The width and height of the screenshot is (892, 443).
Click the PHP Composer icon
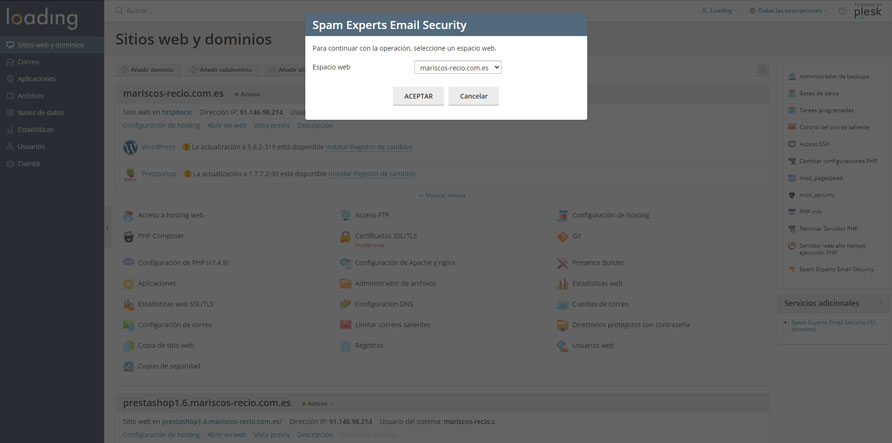coord(129,236)
